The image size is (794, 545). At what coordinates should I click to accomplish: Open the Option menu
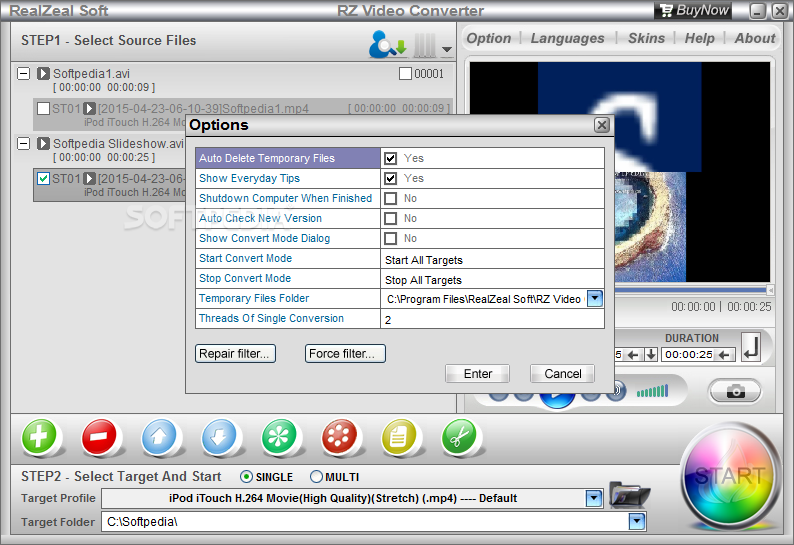(489, 38)
